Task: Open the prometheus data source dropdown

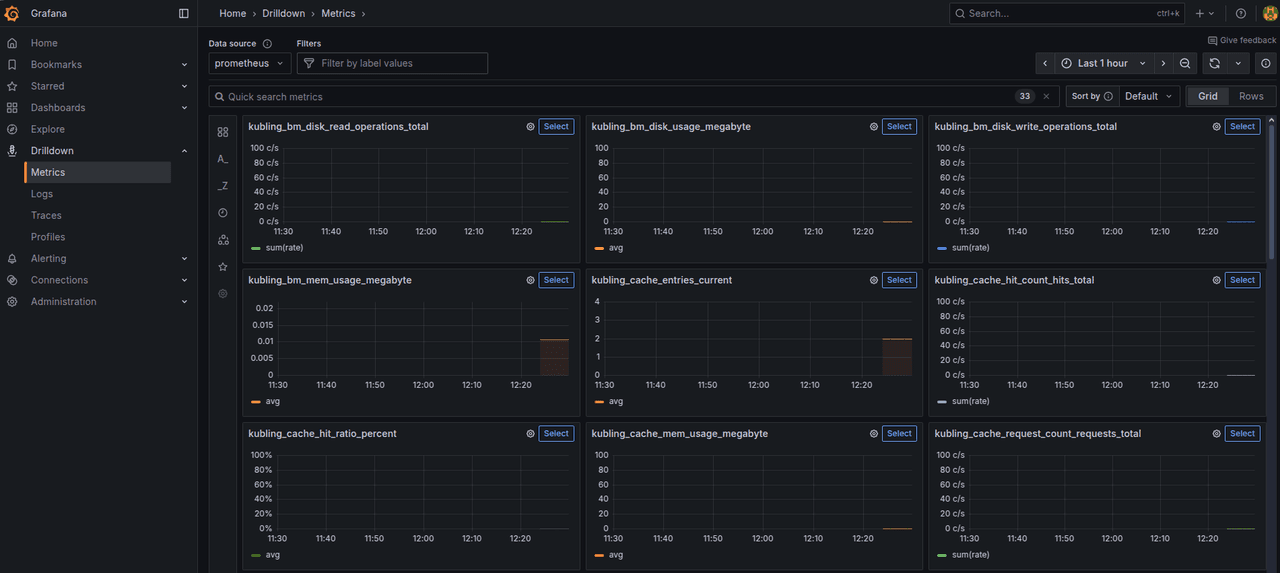Action: pos(250,63)
